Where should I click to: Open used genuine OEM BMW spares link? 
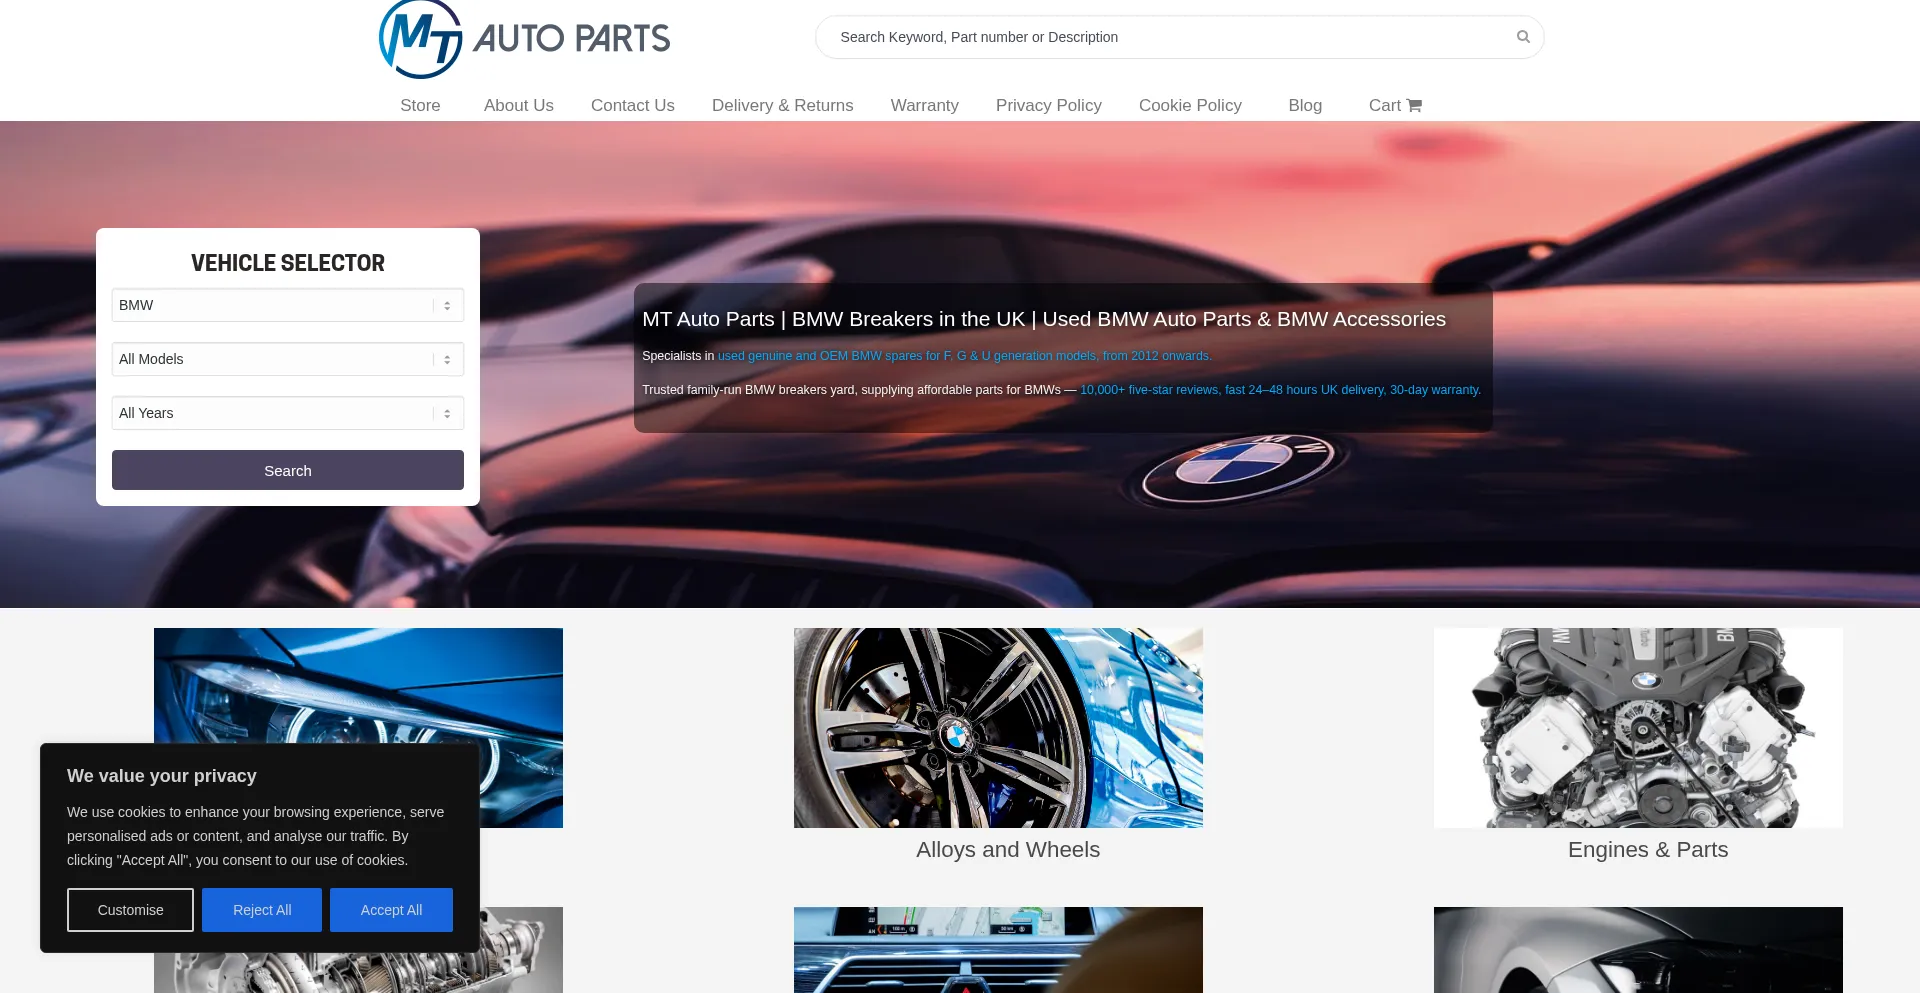[x=965, y=356]
